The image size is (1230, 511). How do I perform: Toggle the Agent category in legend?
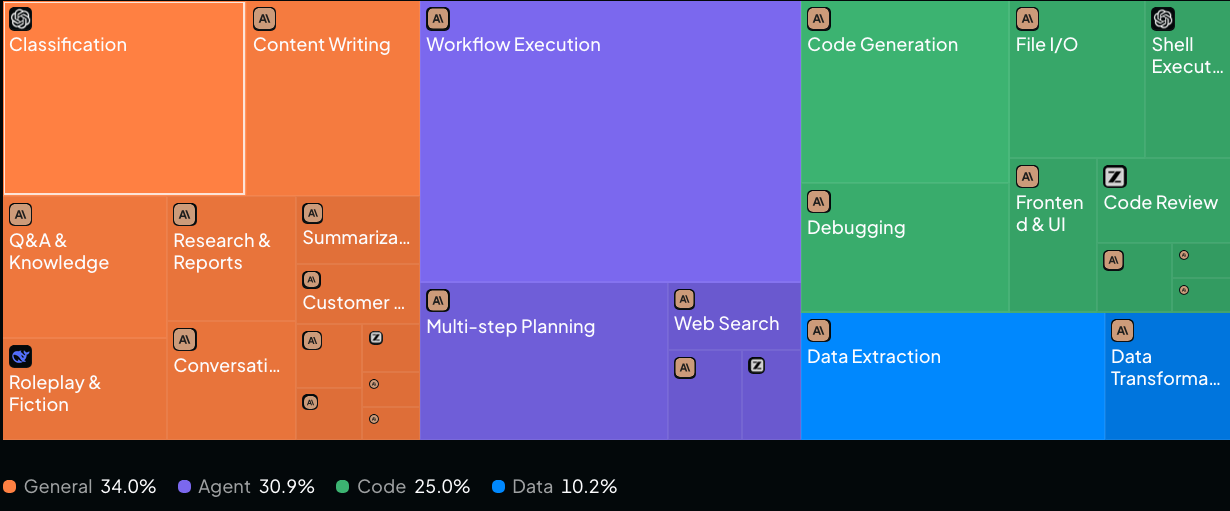coord(246,487)
